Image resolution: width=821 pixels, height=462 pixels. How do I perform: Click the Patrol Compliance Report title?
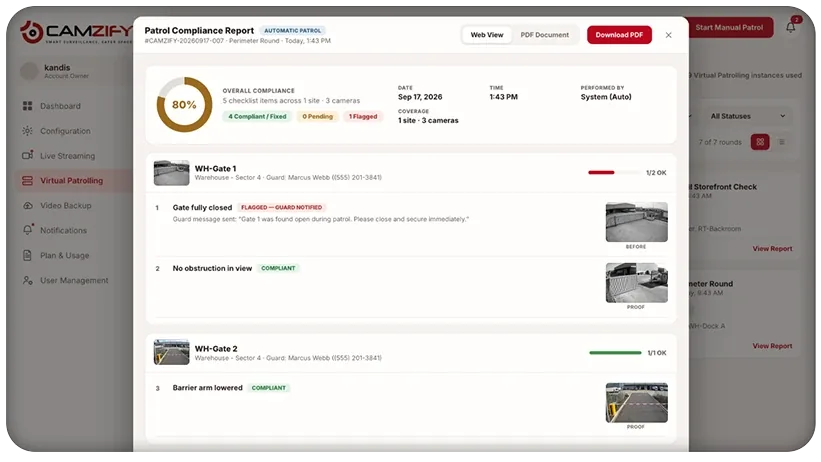[x=199, y=30]
